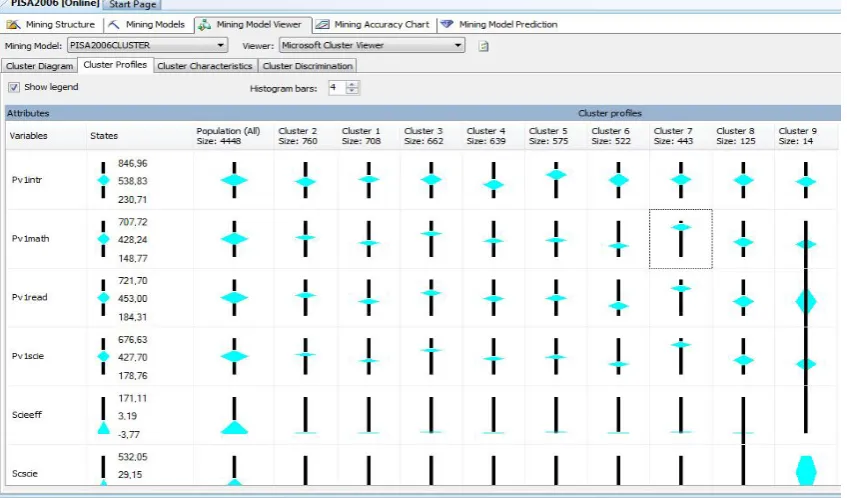Click the Mining Model Viewer tab icon
The width and height of the screenshot is (847, 498).
[x=204, y=24]
